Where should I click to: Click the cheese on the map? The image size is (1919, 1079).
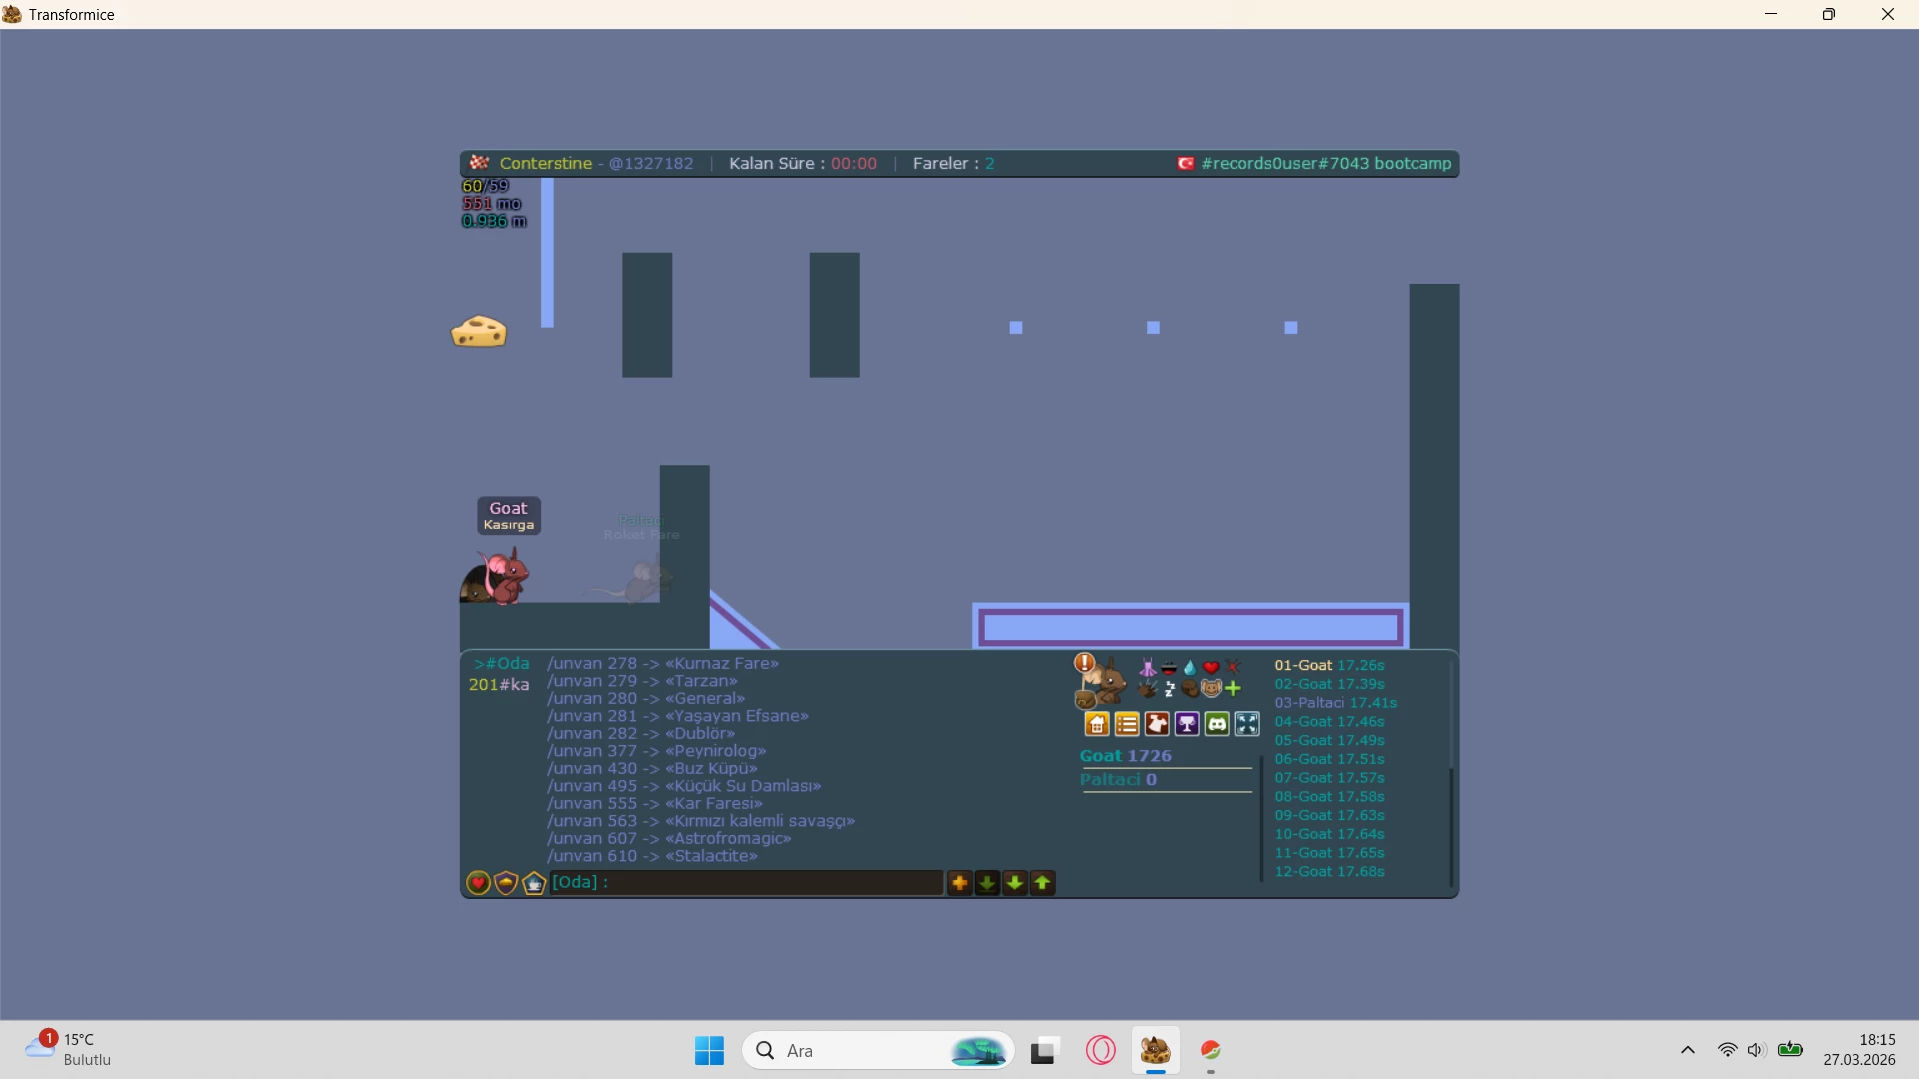(x=479, y=331)
